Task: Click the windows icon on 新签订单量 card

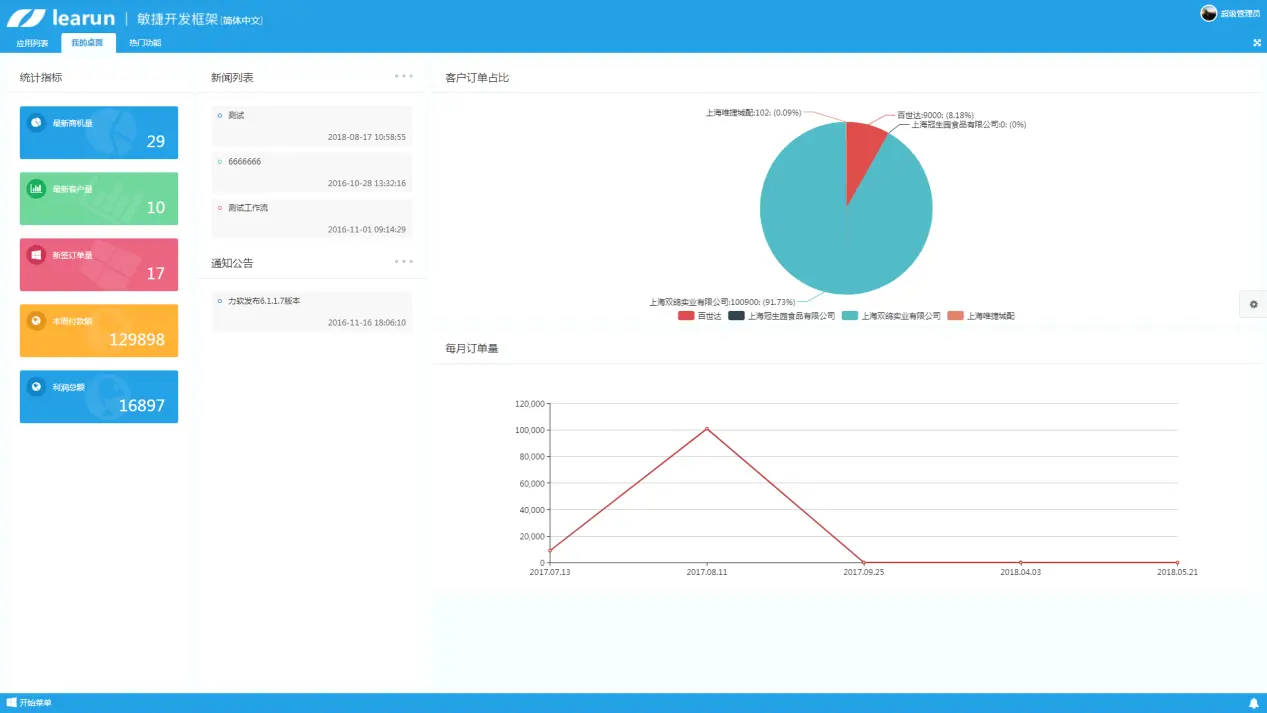Action: (x=36, y=254)
